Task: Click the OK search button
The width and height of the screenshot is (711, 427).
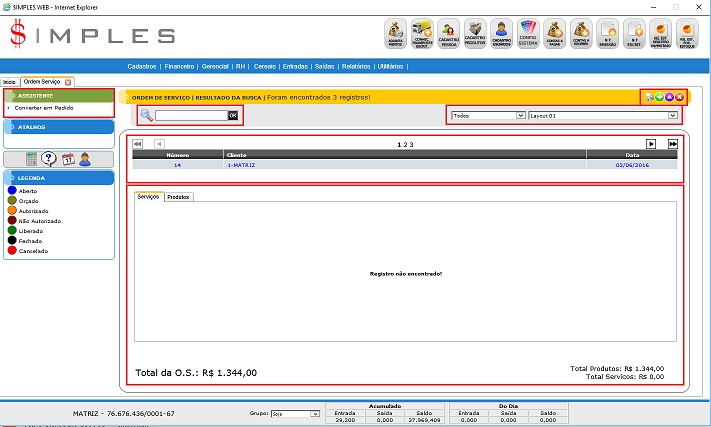Action: pyautogui.click(x=233, y=116)
